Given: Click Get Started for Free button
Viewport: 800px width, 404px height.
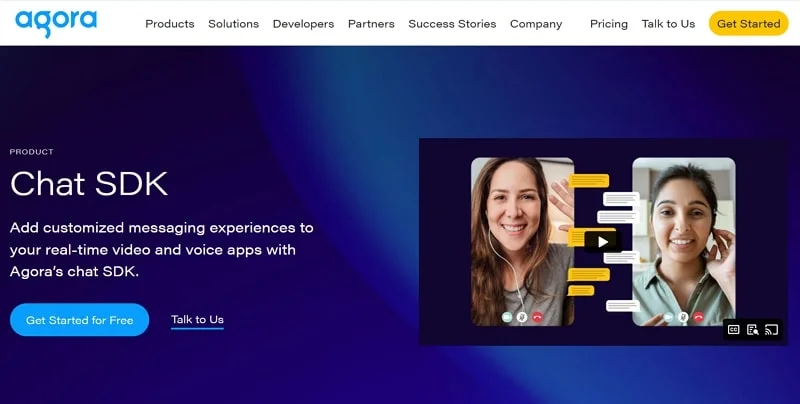Looking at the screenshot, I should pyautogui.click(x=80, y=320).
